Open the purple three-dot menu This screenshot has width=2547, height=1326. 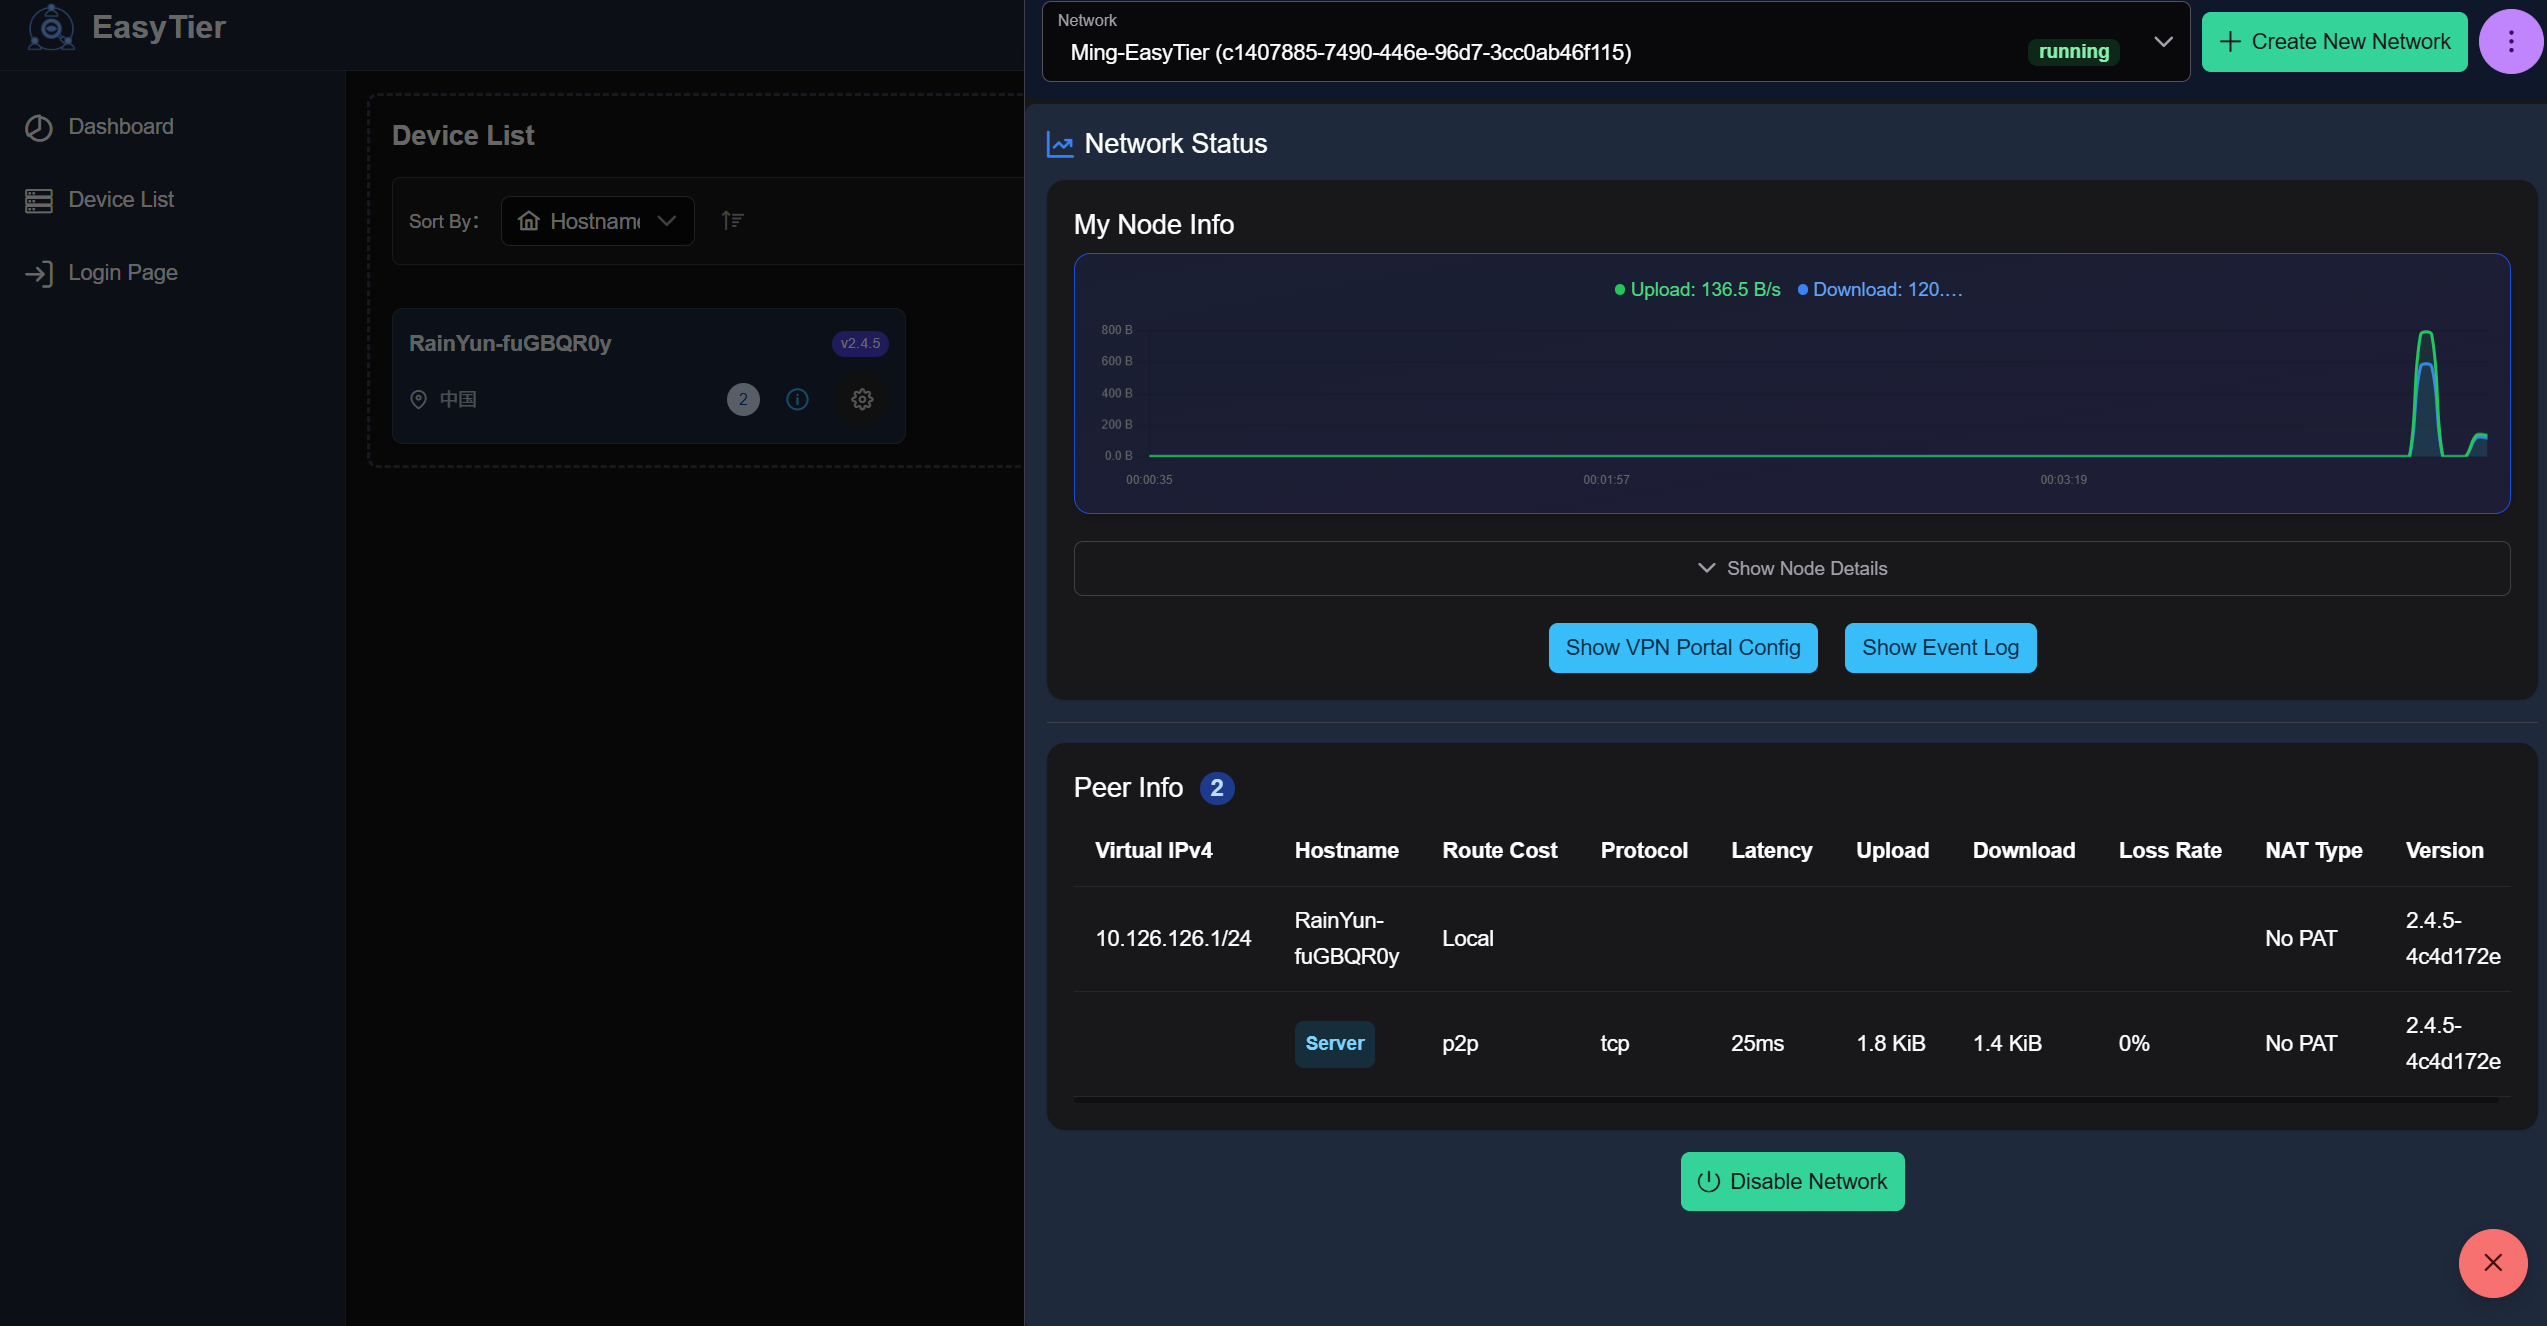pyautogui.click(x=2510, y=42)
